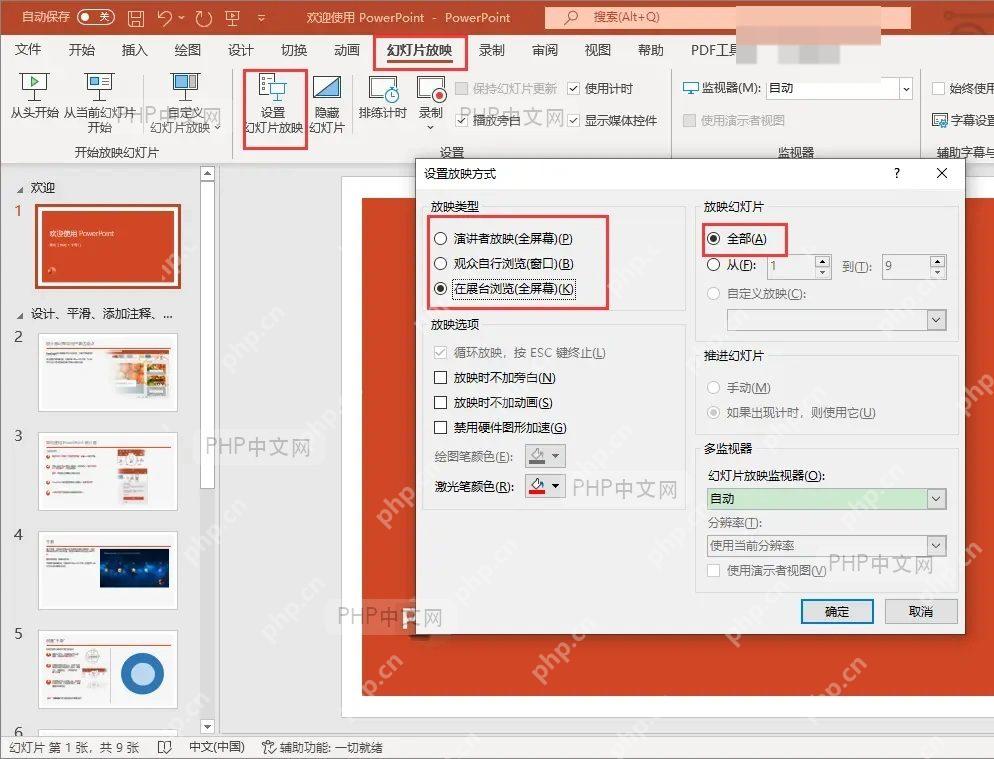Toggle 播放旁白 checkbox

click(462, 120)
